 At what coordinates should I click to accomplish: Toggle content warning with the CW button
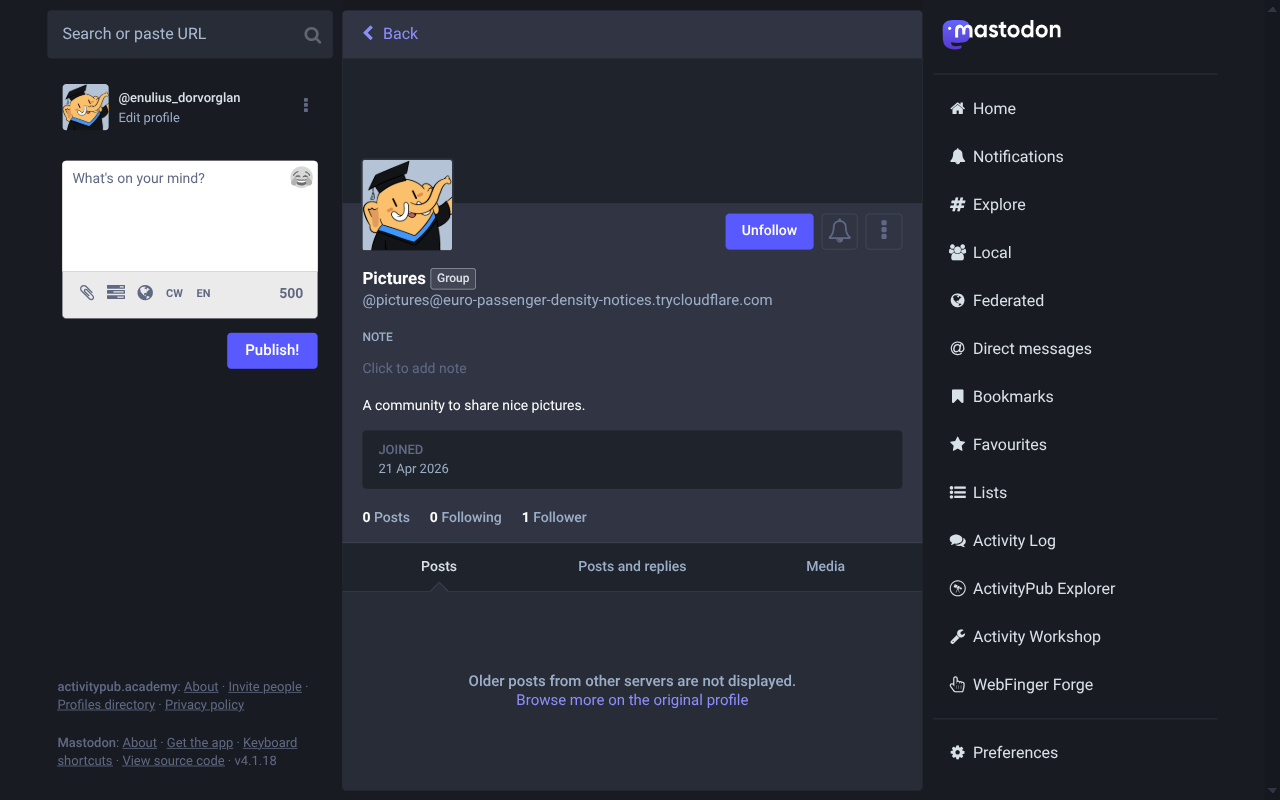click(x=174, y=292)
